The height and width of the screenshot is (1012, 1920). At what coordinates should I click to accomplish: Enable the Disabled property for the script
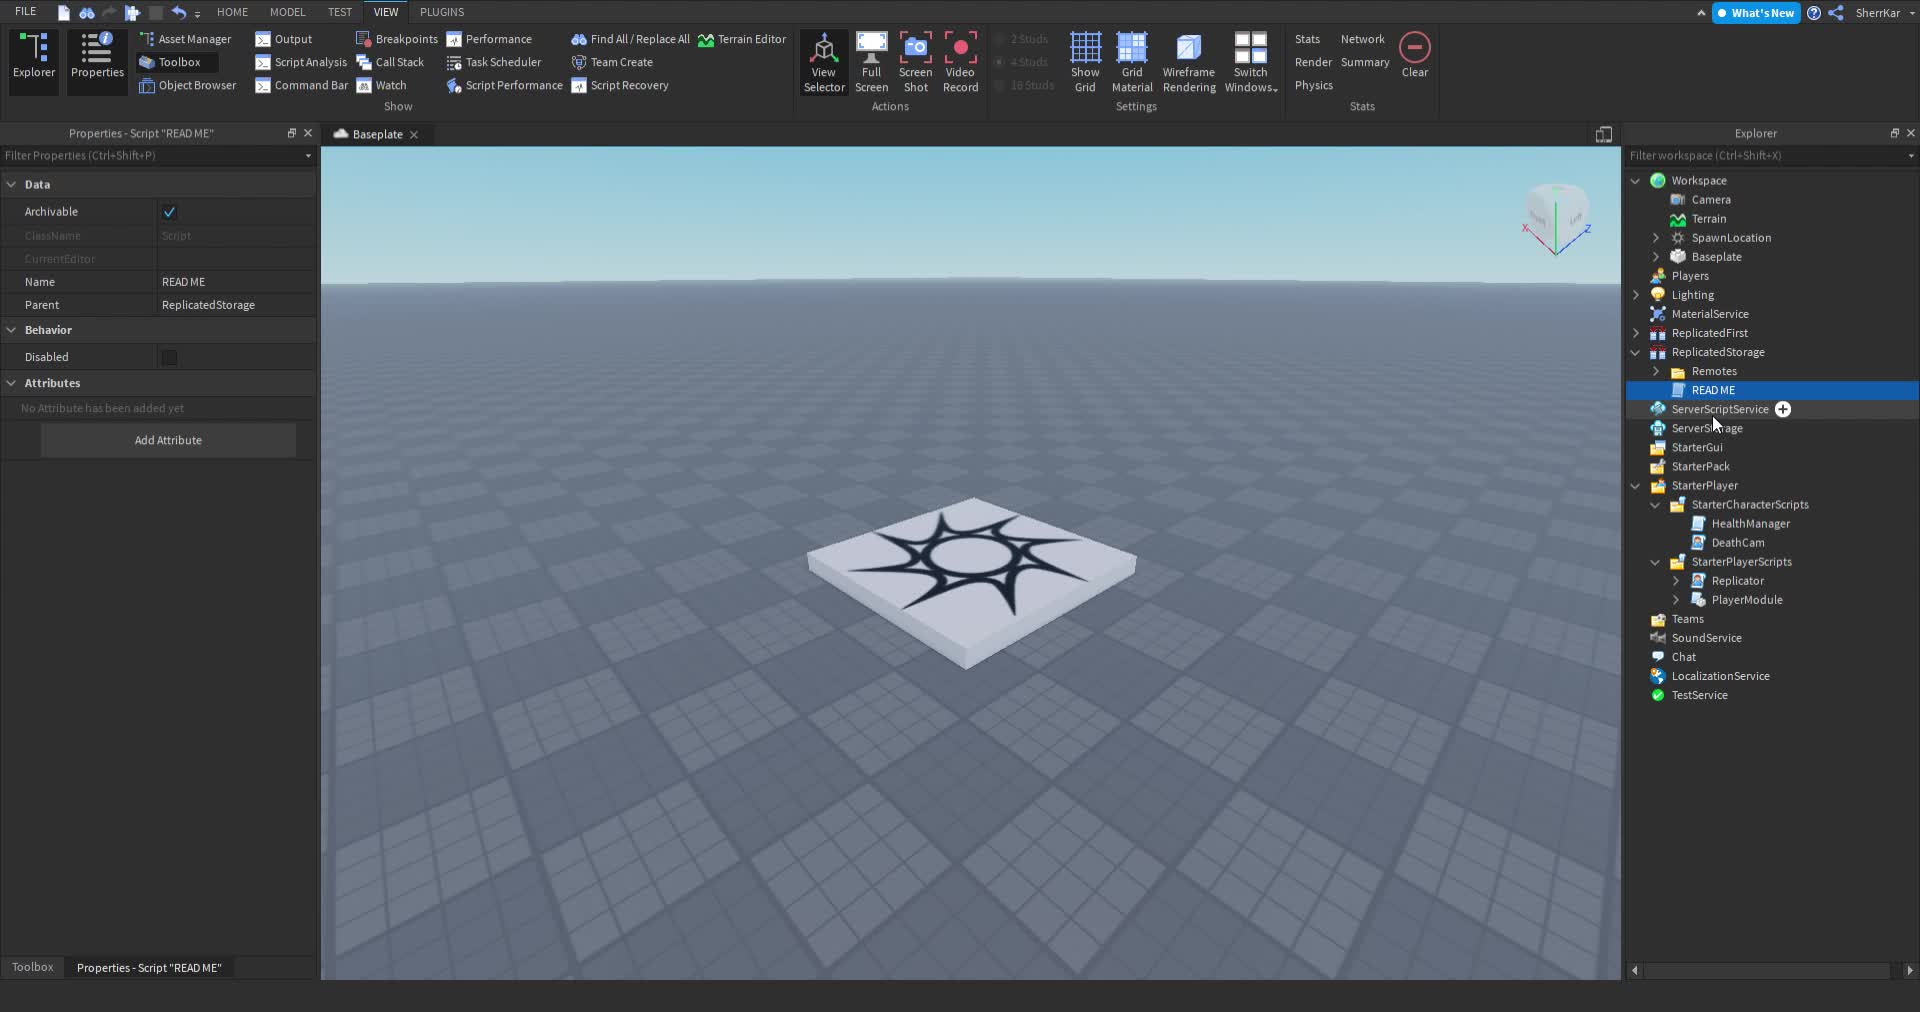[169, 357]
